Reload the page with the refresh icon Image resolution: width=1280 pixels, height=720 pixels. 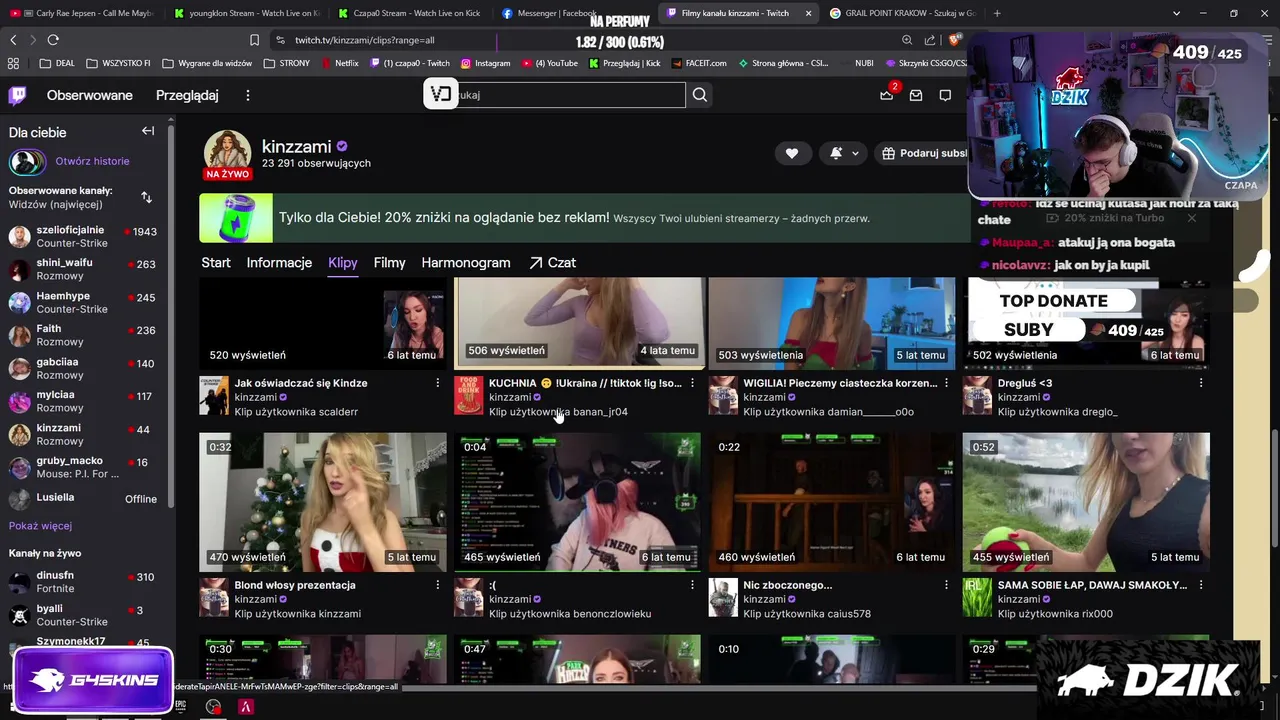point(53,40)
